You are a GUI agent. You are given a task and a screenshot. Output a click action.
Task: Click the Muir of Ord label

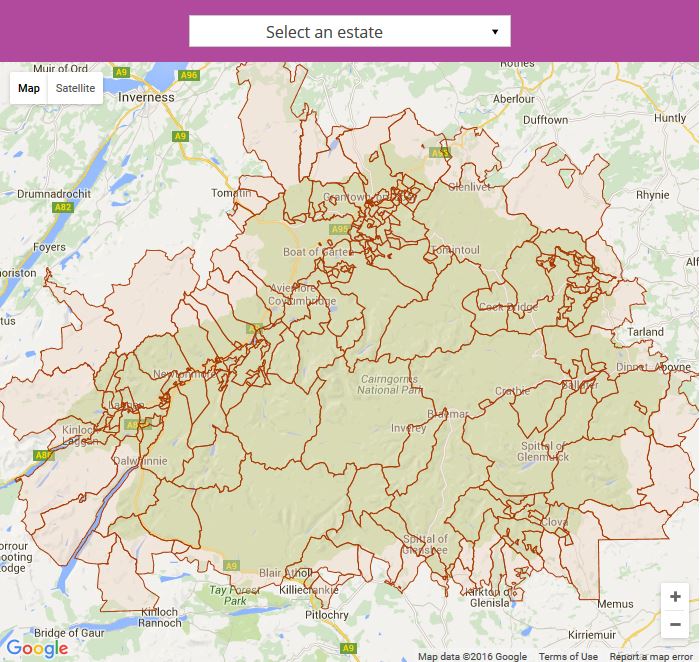point(60,68)
